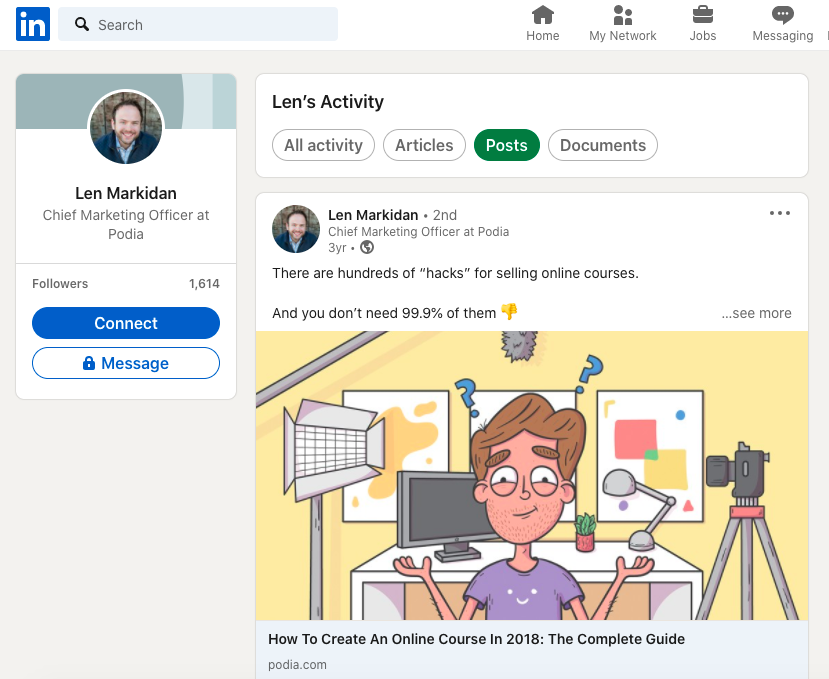
Task: Switch to the Documents filter
Action: click(602, 145)
